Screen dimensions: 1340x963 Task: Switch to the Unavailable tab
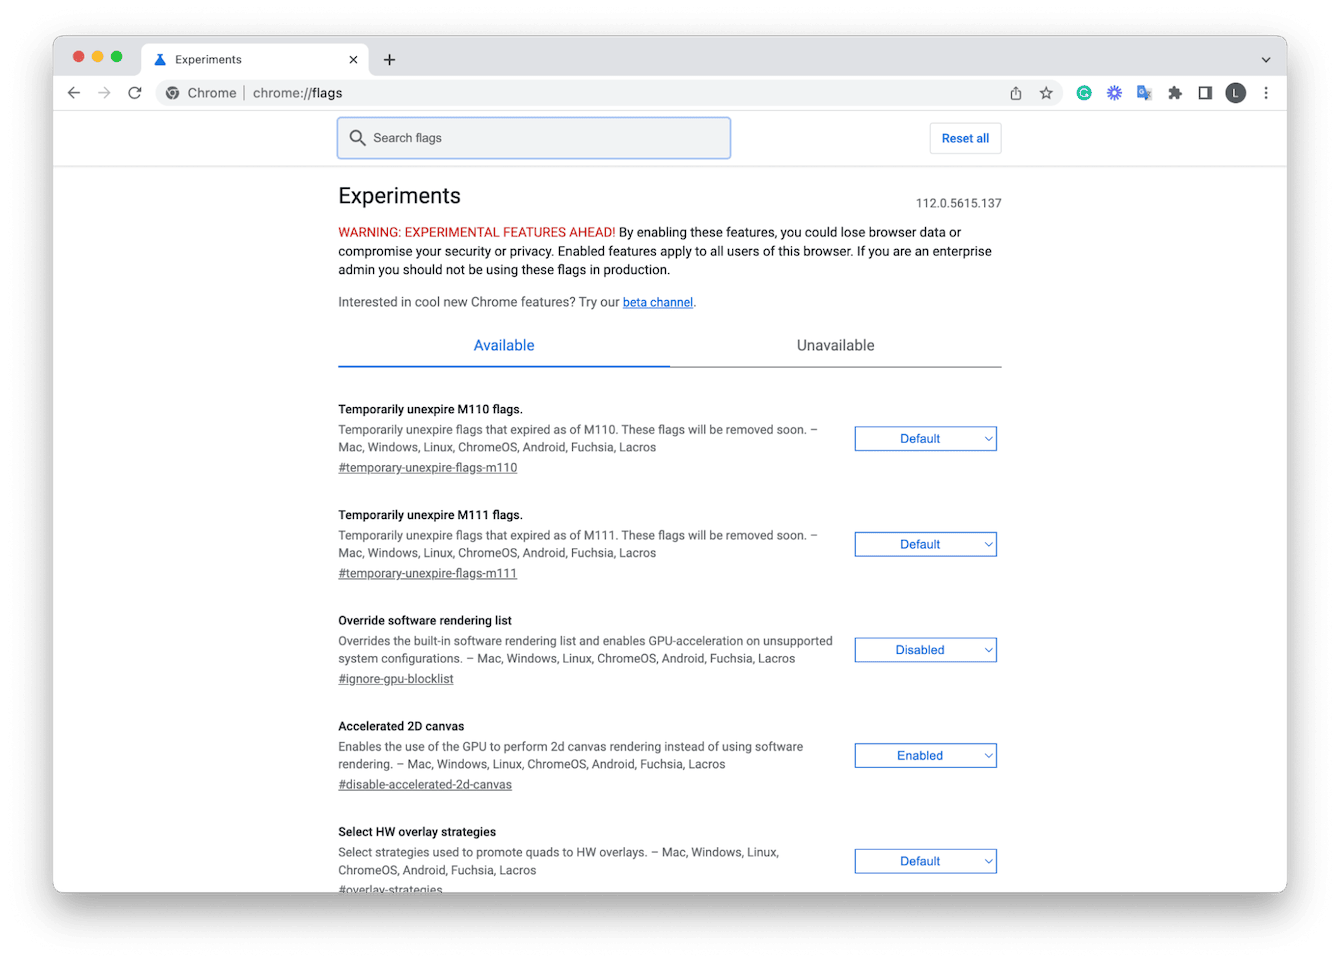click(x=835, y=346)
